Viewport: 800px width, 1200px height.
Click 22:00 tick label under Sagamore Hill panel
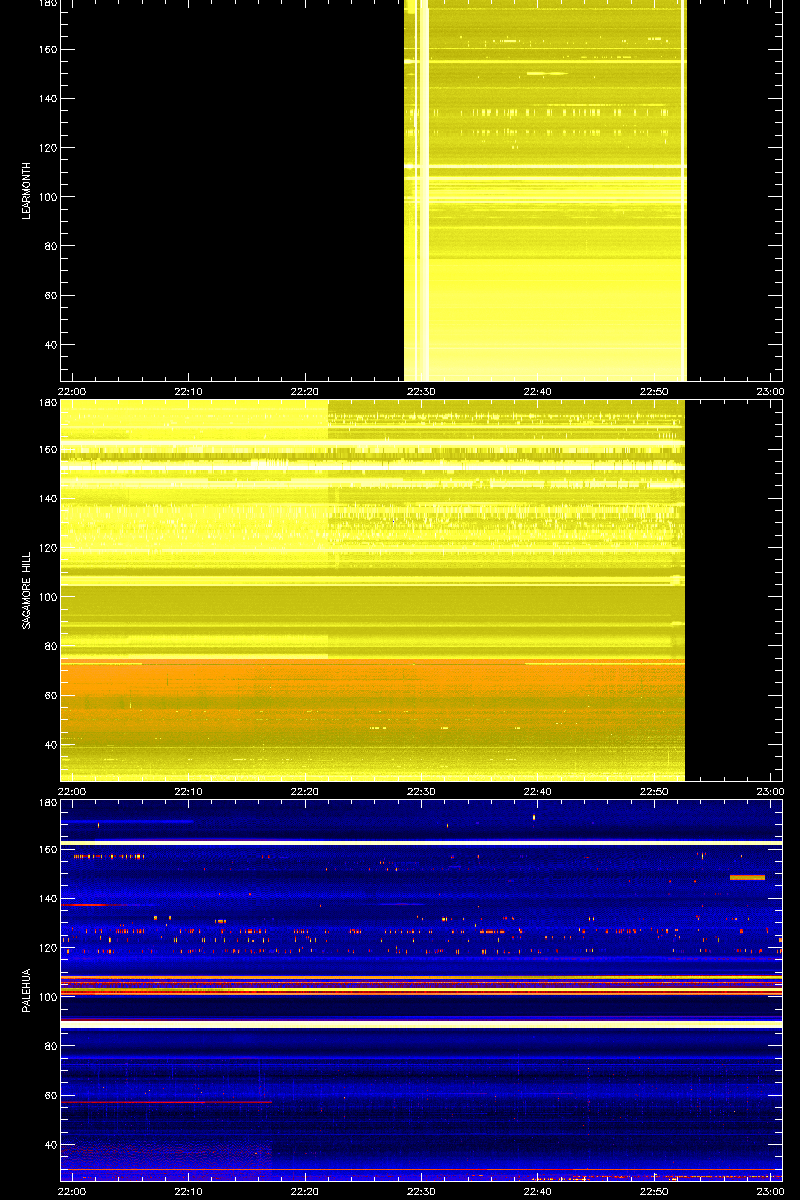[x=72, y=792]
